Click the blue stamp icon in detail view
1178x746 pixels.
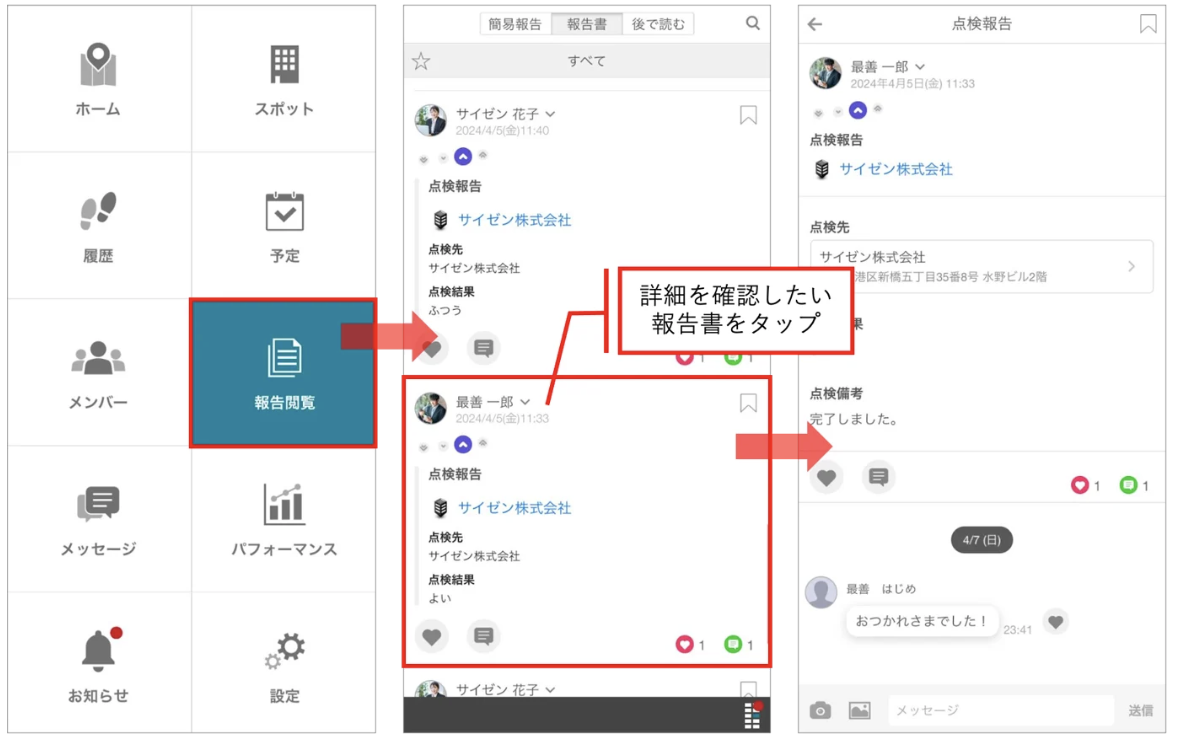858,110
